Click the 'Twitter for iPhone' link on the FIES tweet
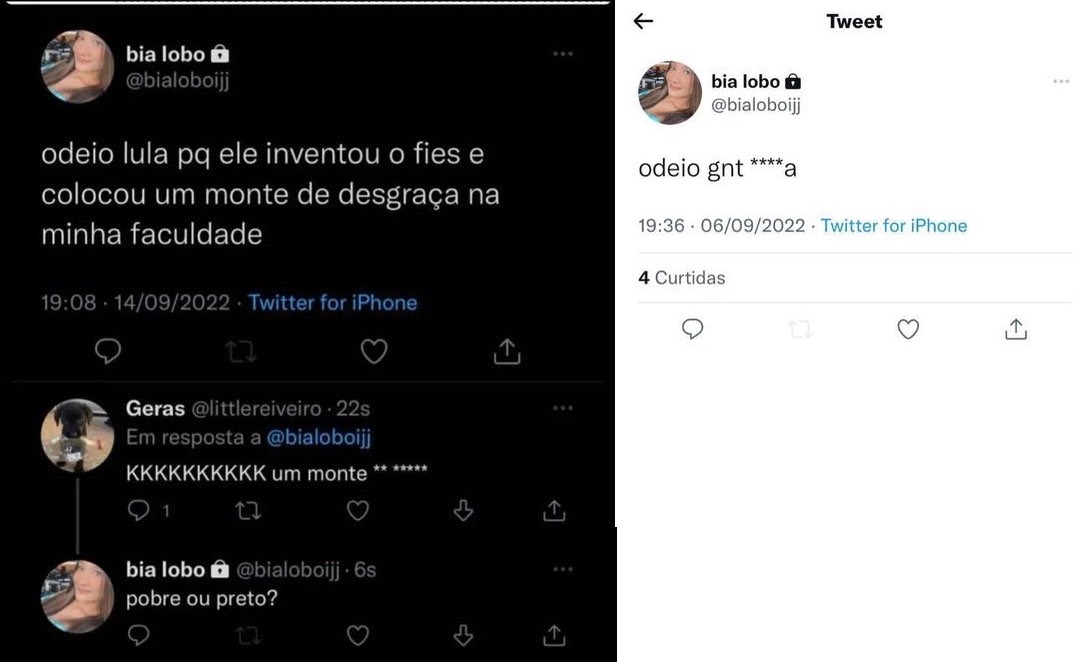The image size is (1077, 662). tap(333, 302)
